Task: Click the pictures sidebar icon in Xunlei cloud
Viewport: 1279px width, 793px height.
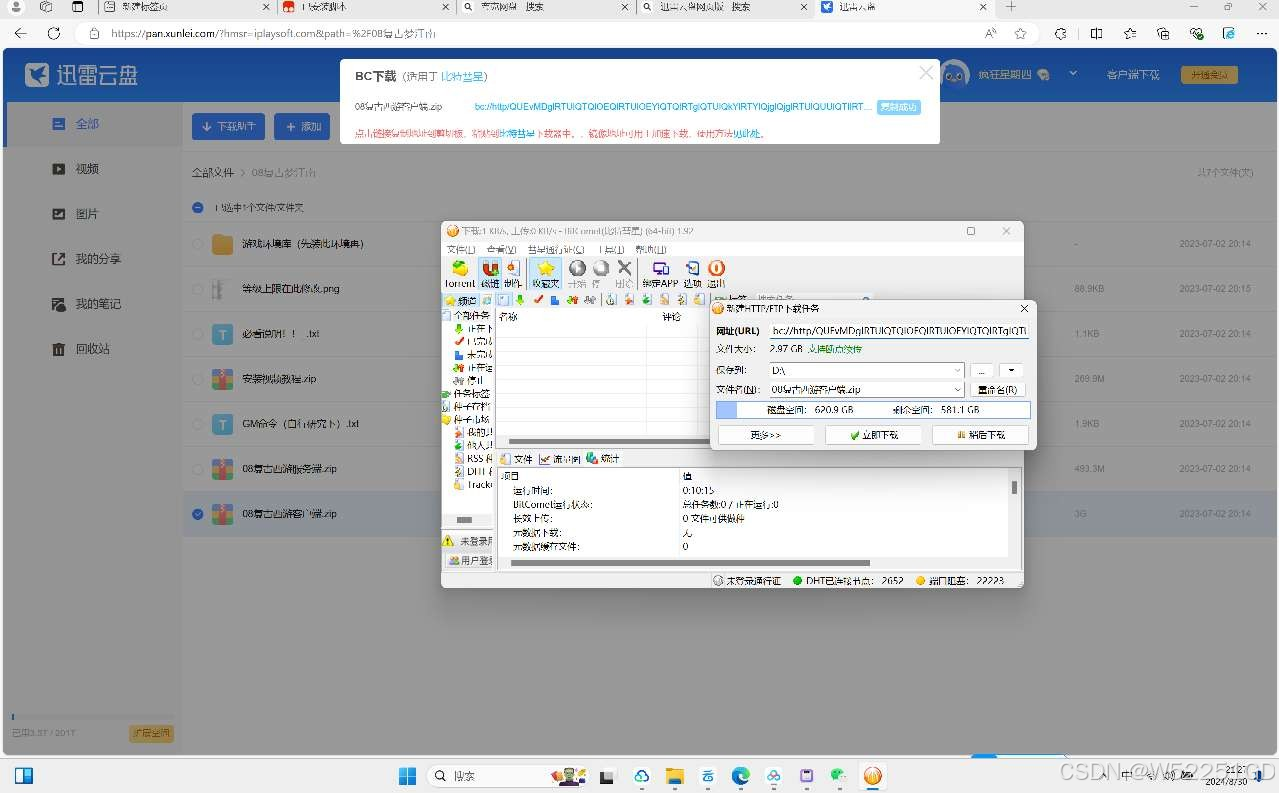Action: click(x=59, y=214)
